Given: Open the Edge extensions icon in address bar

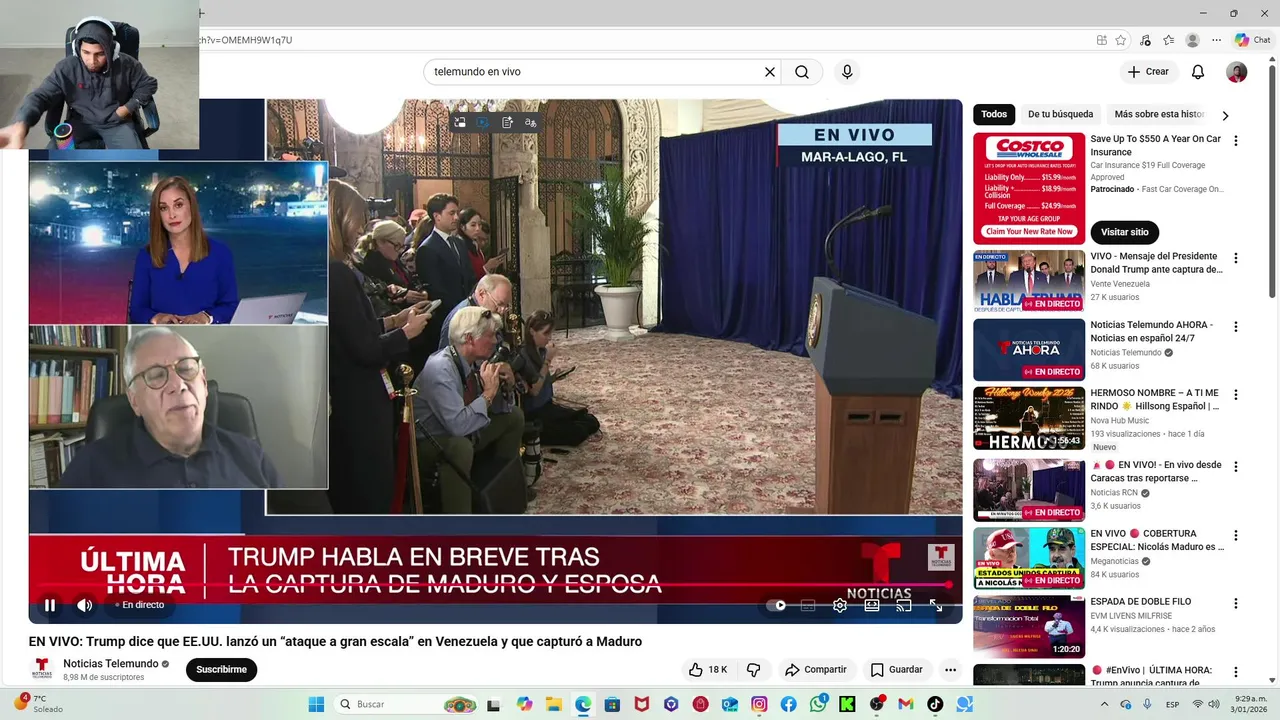Looking at the screenshot, I should 1101,40.
